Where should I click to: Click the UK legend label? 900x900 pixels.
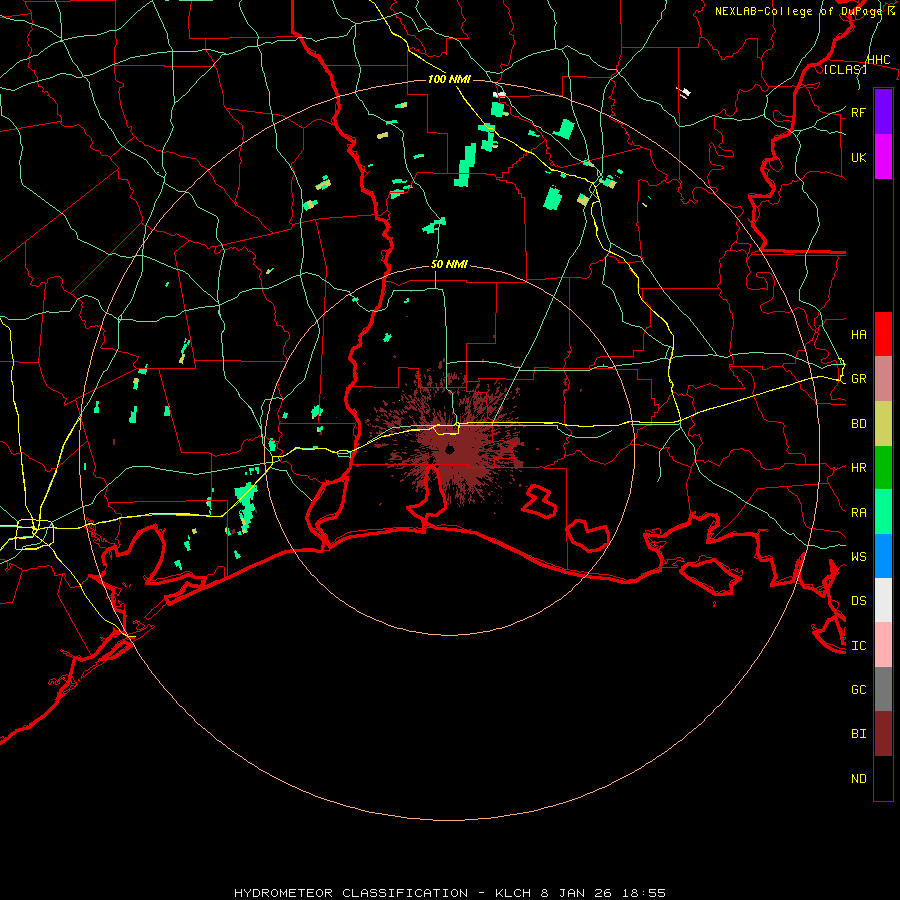[x=858, y=157]
